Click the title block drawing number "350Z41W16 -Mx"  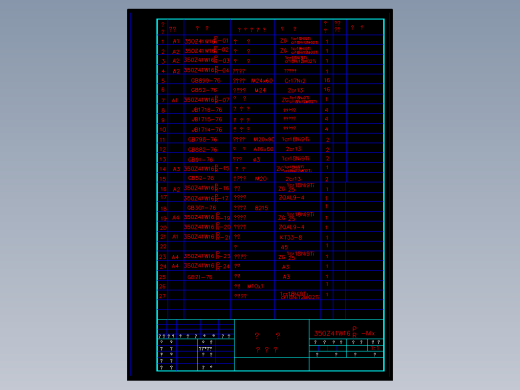(x=345, y=333)
